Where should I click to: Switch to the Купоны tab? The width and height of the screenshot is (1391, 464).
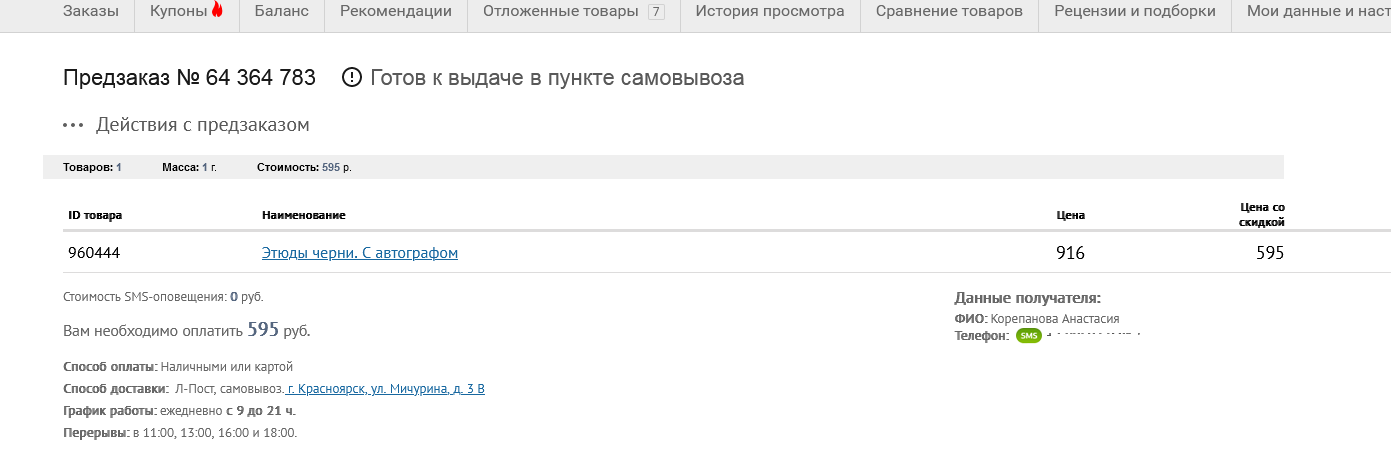coord(186,12)
